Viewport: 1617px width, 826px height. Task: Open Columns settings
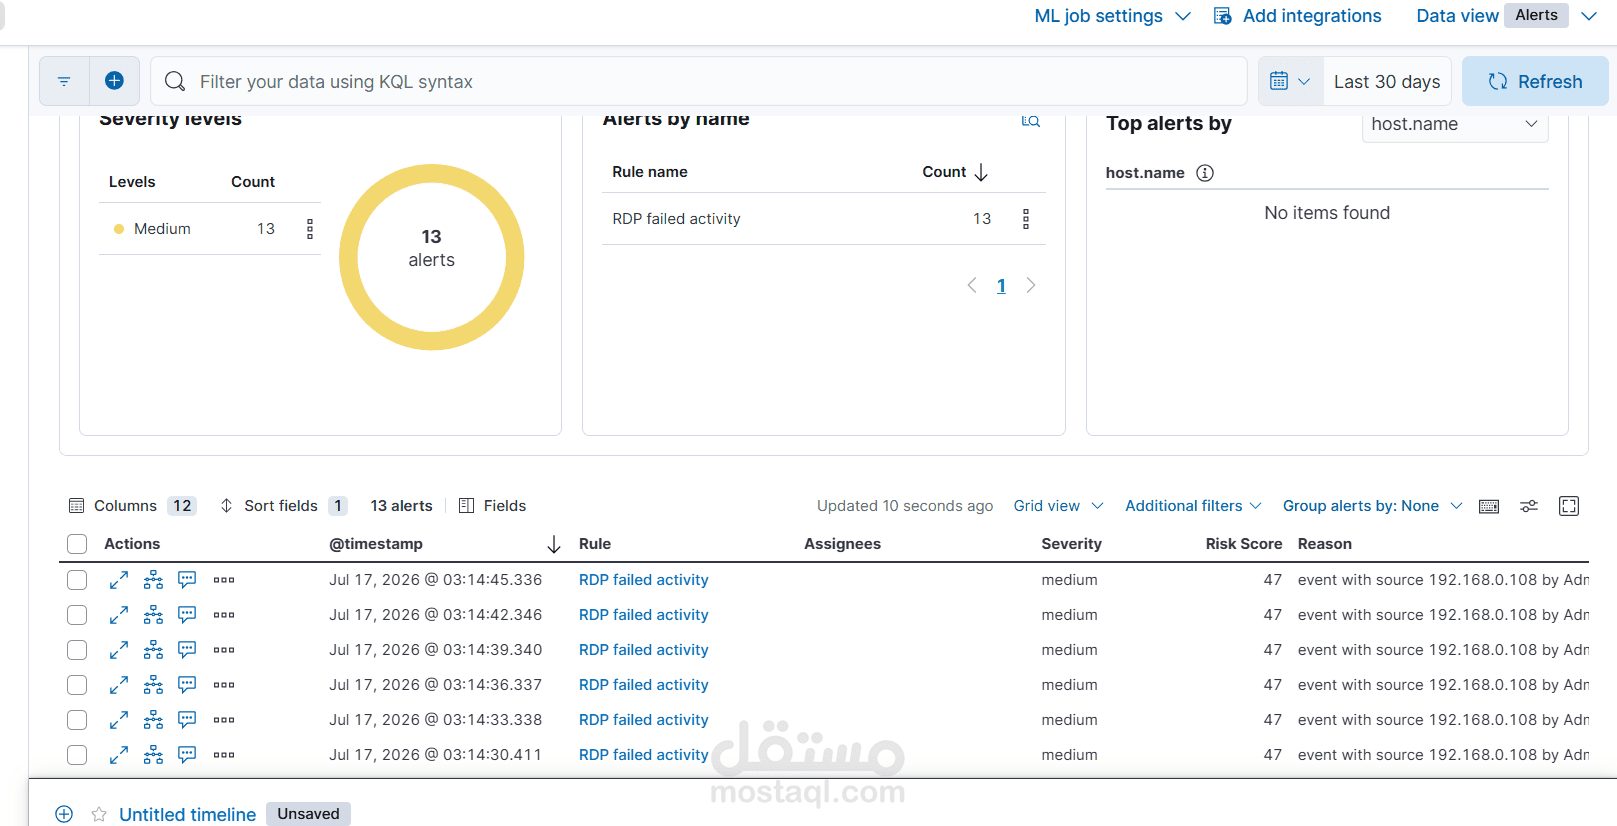tap(132, 506)
